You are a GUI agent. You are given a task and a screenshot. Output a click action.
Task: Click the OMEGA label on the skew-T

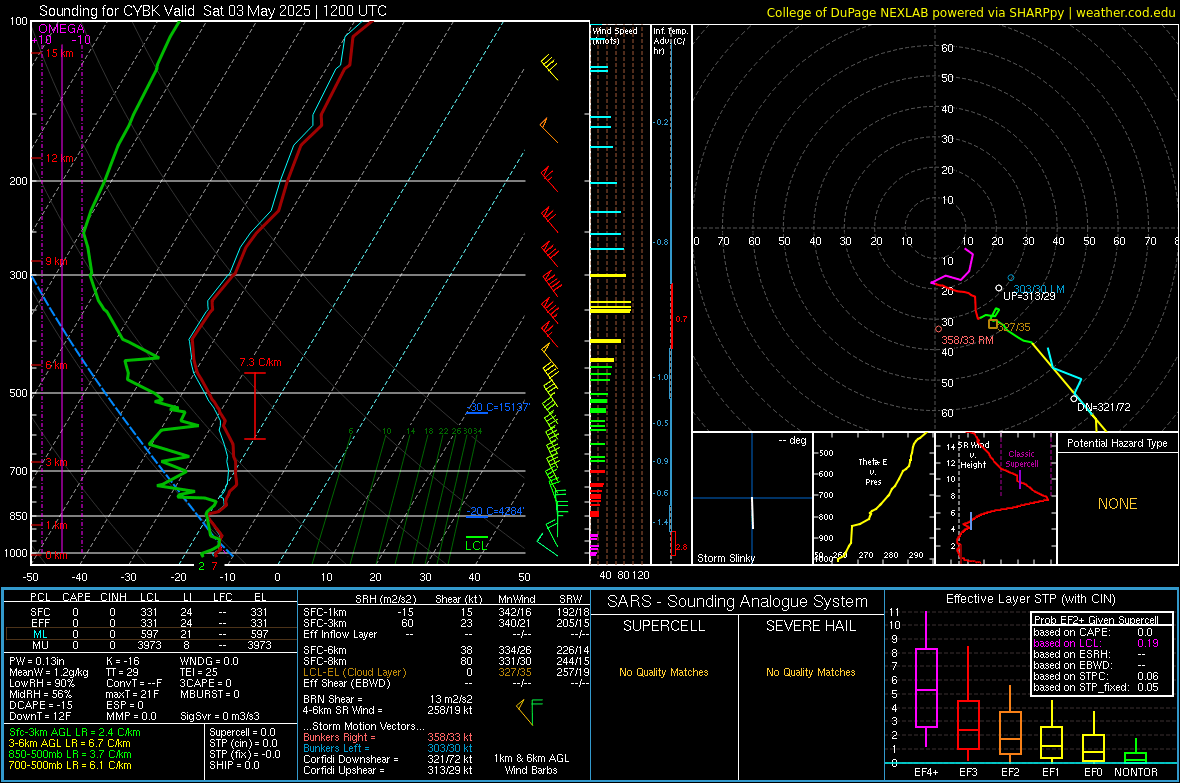tap(62, 29)
